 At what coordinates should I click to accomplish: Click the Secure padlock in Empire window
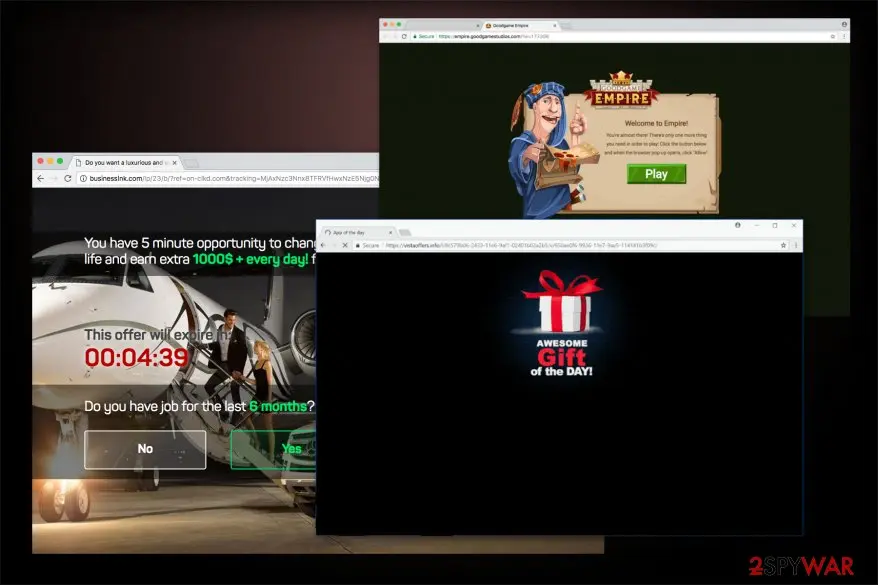click(415, 36)
